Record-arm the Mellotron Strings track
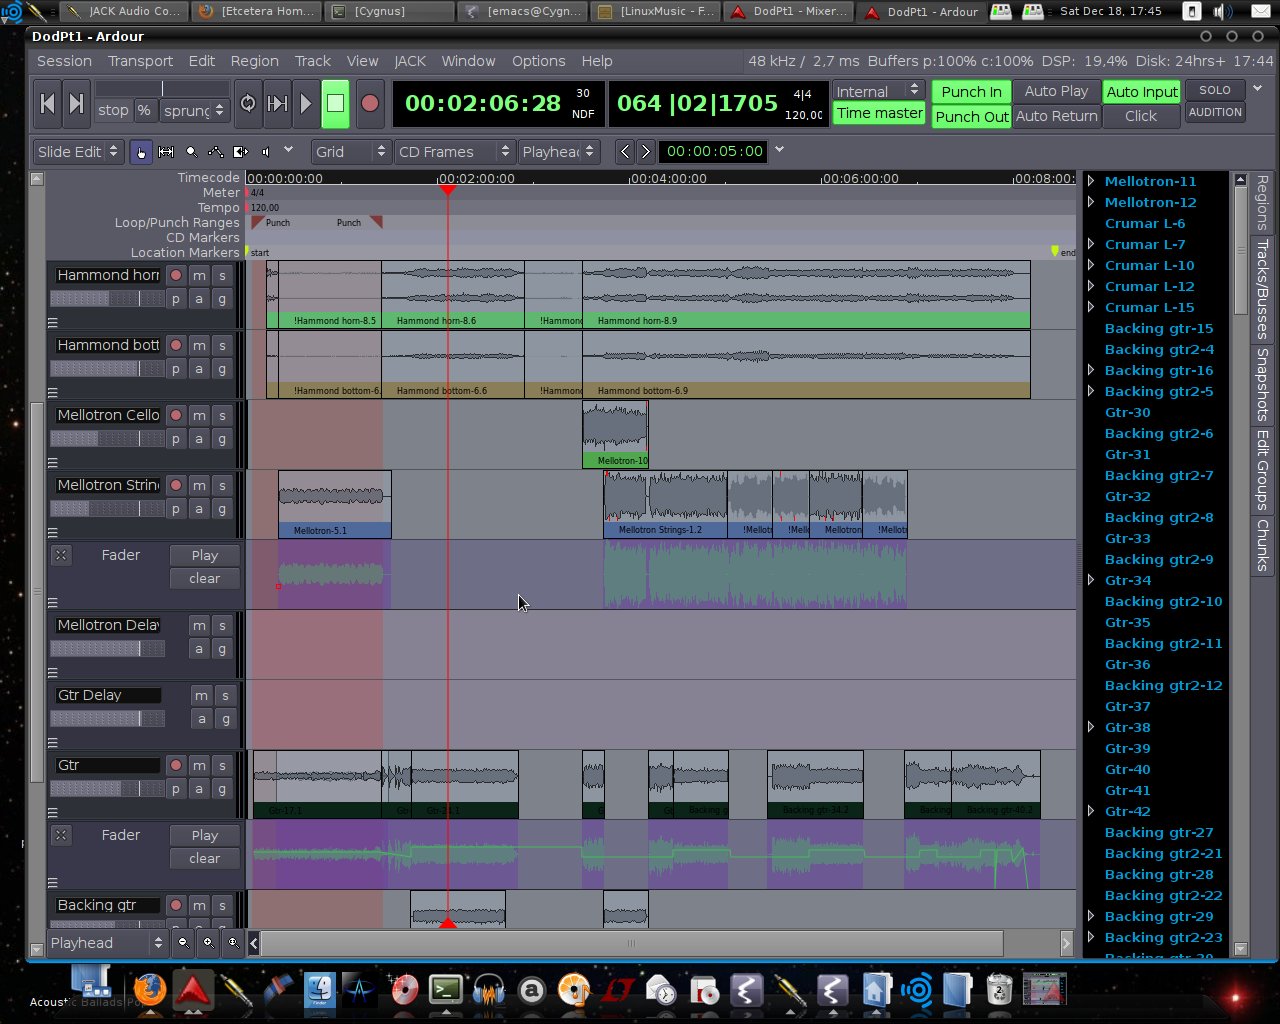Image resolution: width=1280 pixels, height=1024 pixels. 176,485
